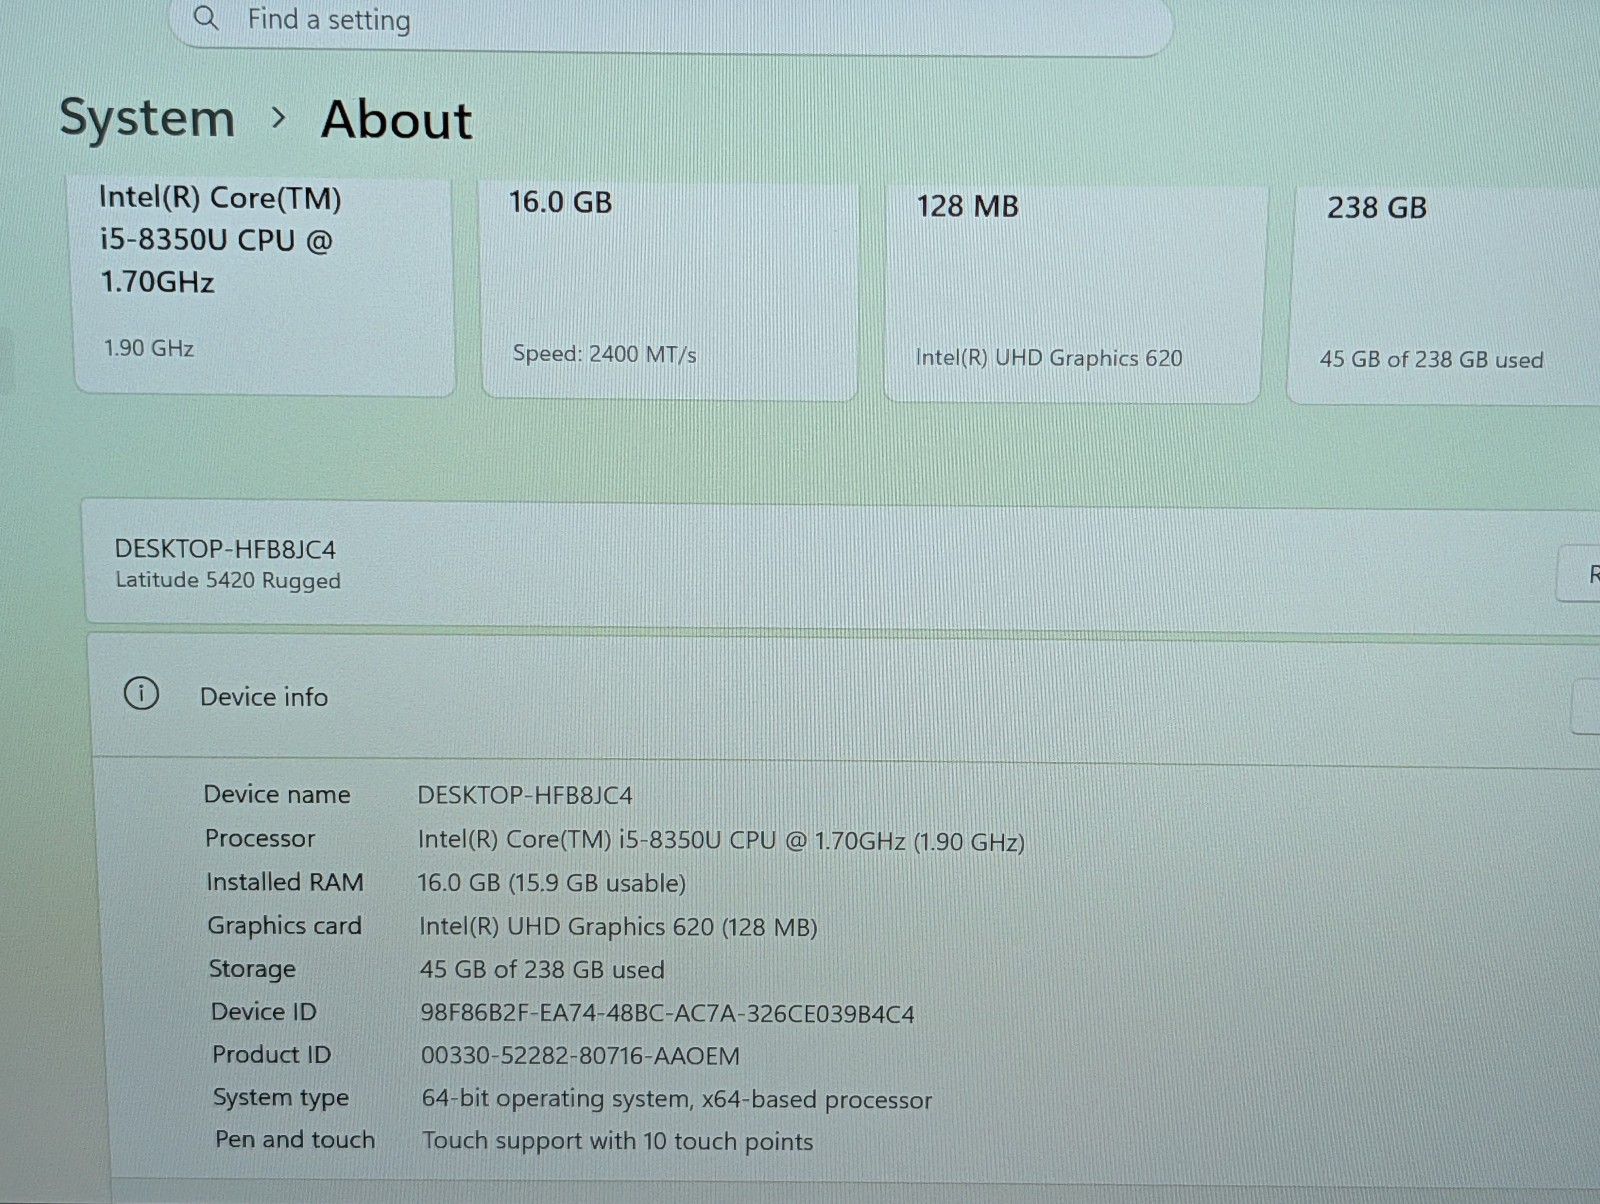This screenshot has height=1204, width=1600.
Task: Click the Device info circle icon
Action: pyautogui.click(x=141, y=693)
